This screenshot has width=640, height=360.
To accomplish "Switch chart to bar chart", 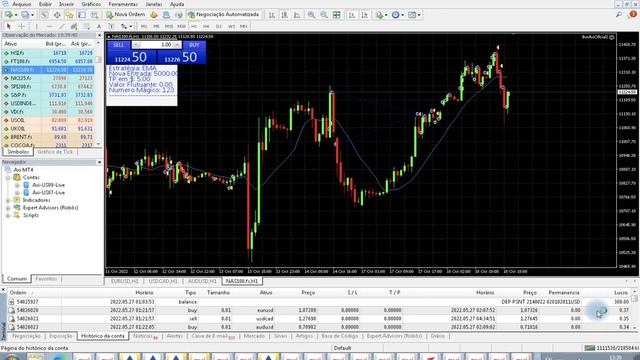I will click(x=272, y=15).
